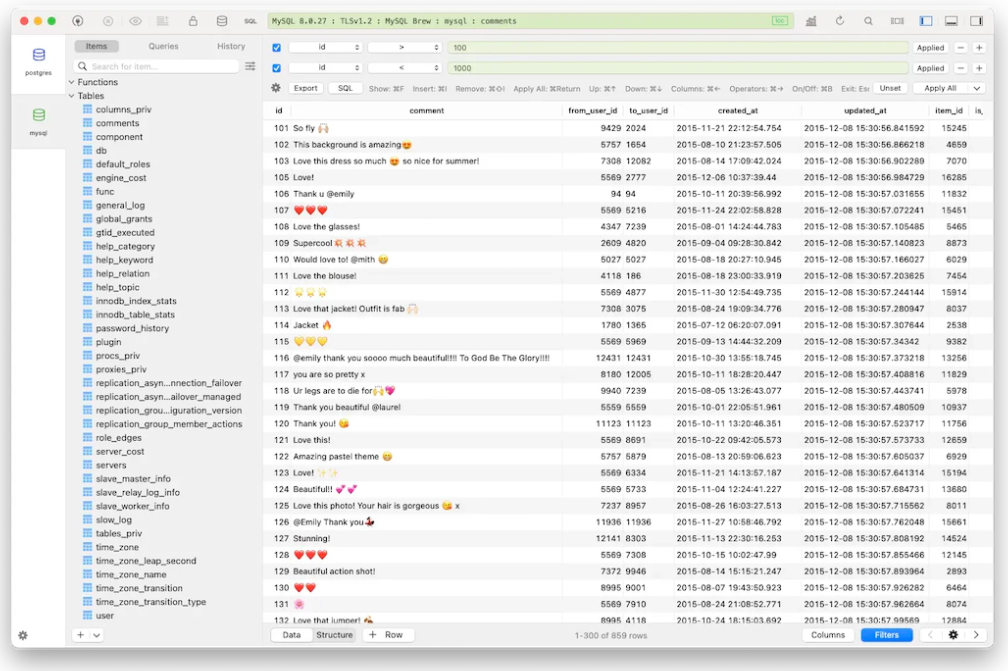Switch to the Data tab
This screenshot has height=671, width=1008.
coord(291,635)
